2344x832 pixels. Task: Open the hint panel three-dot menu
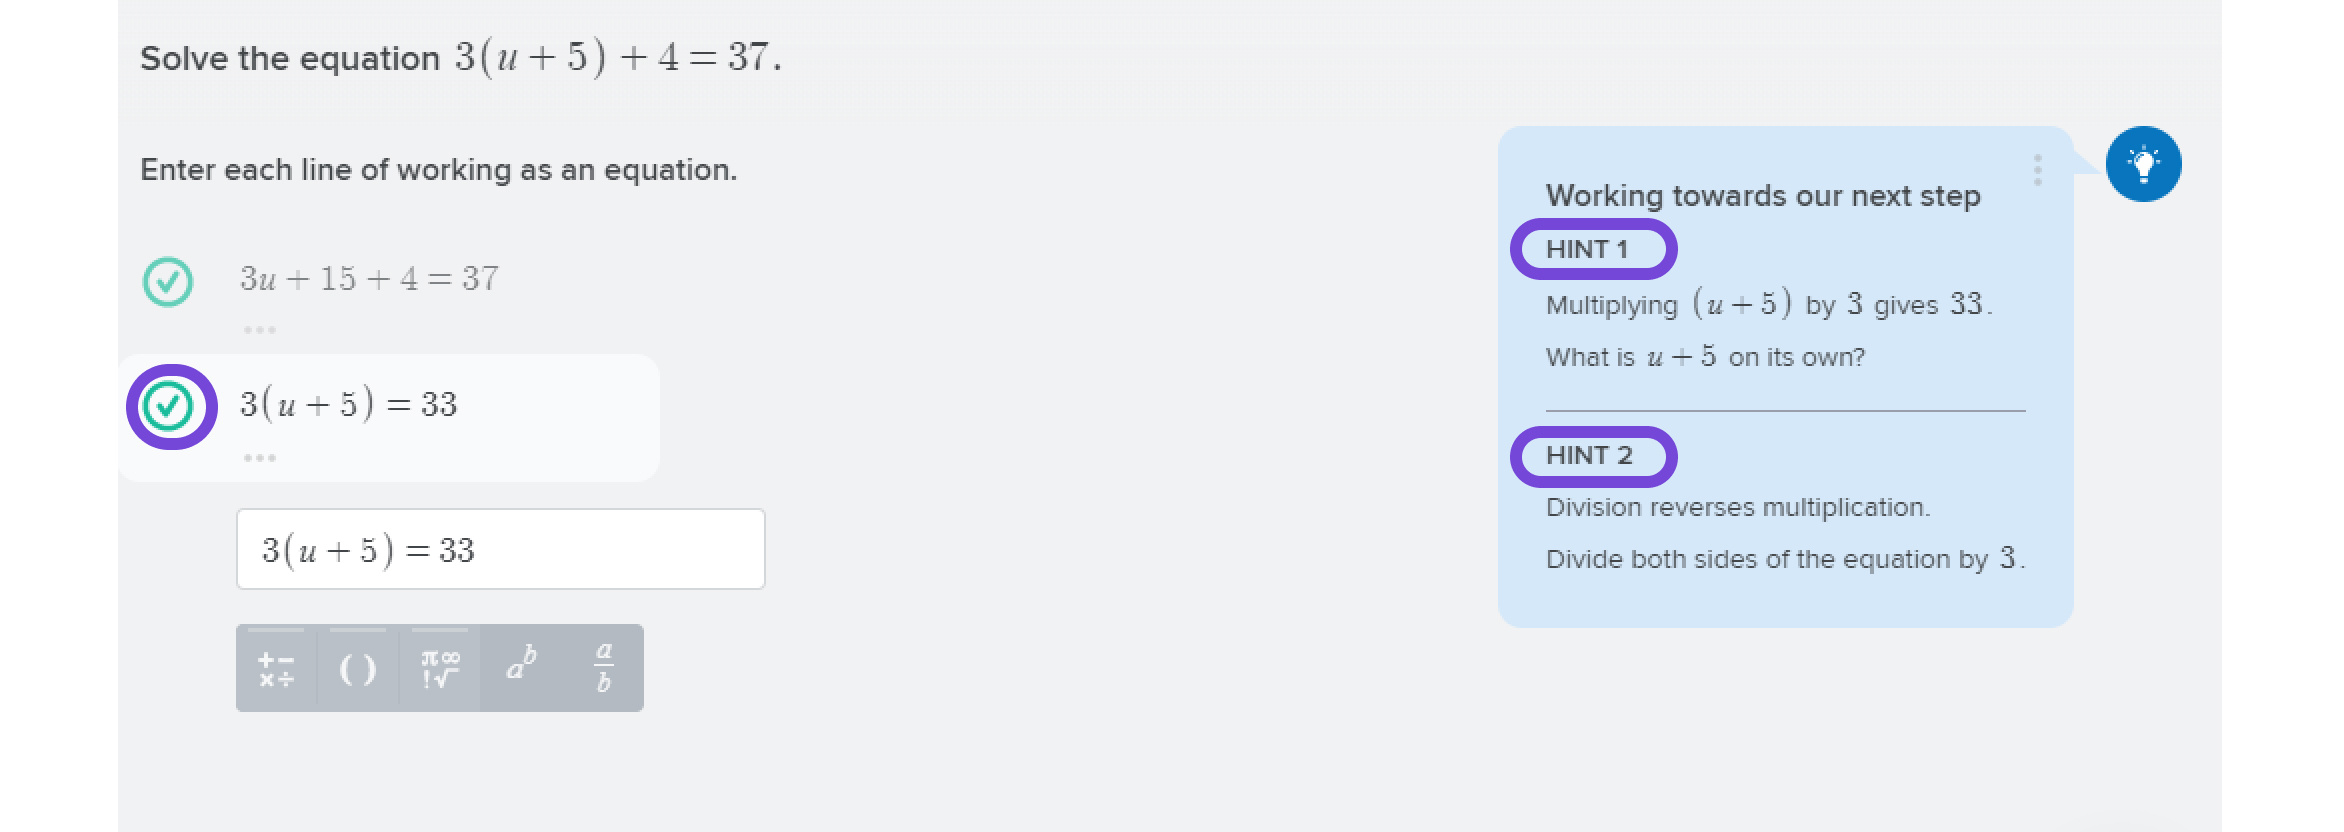point(2037,170)
